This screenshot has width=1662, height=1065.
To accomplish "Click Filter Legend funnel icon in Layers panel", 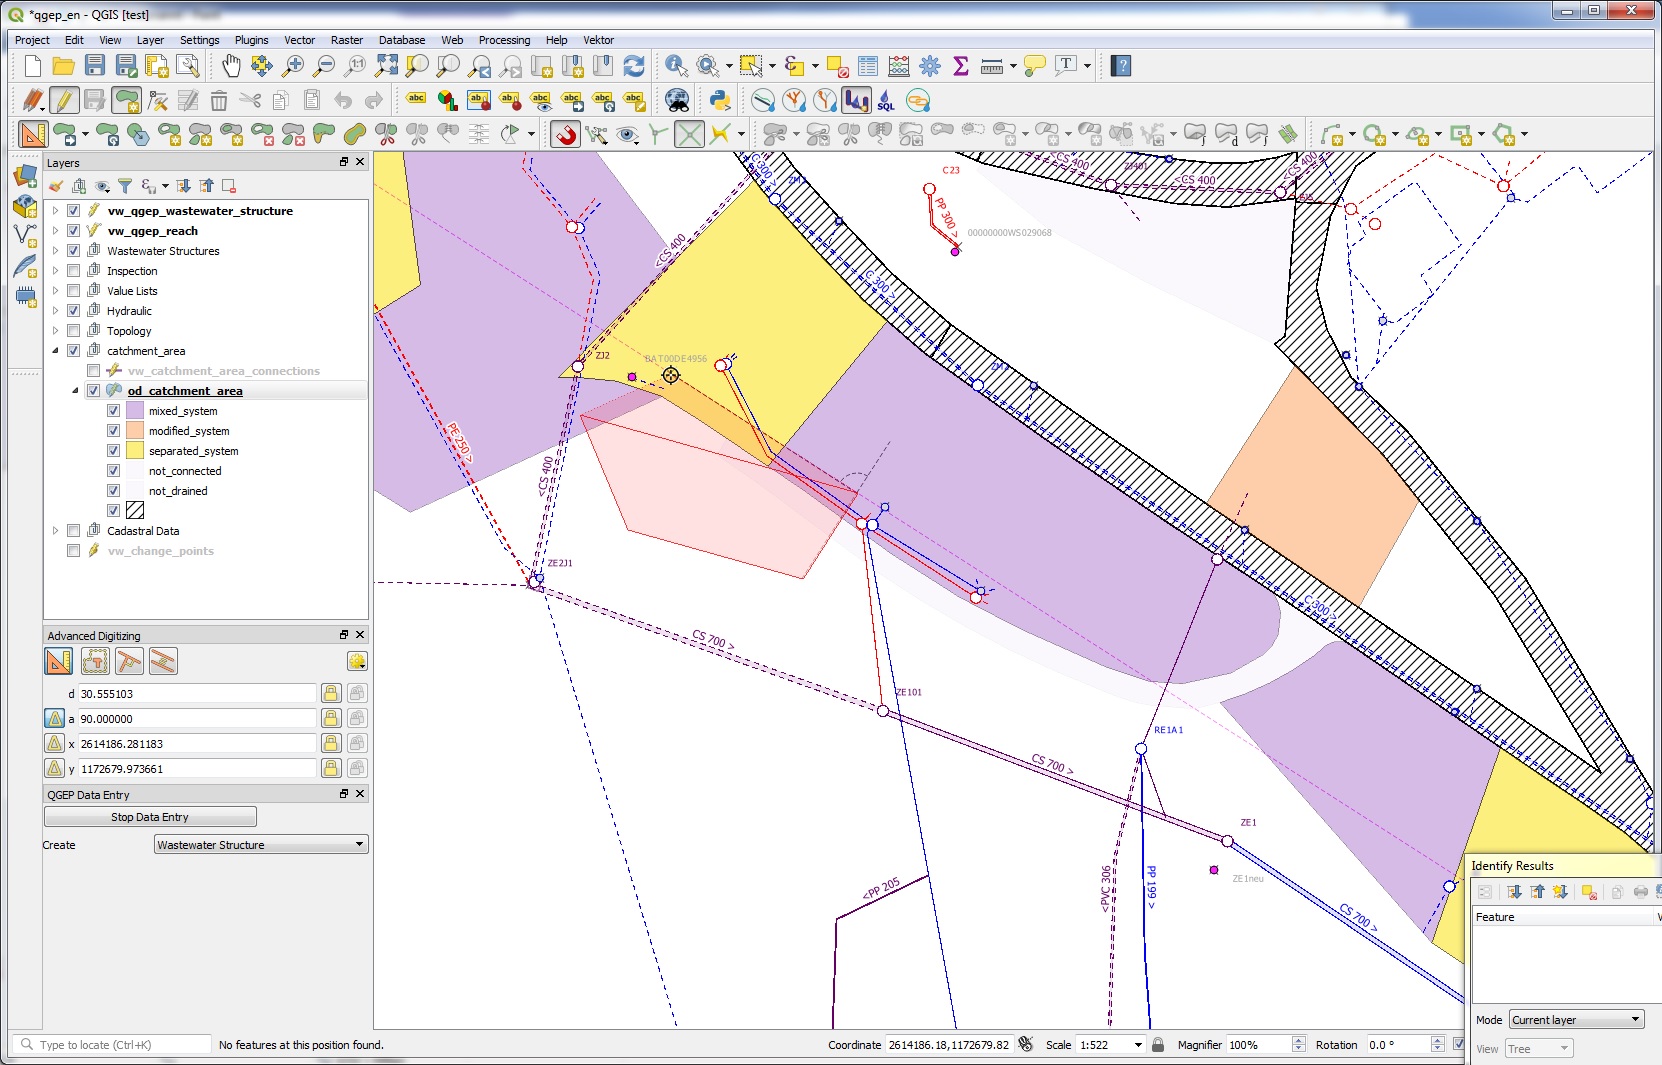I will [x=125, y=186].
